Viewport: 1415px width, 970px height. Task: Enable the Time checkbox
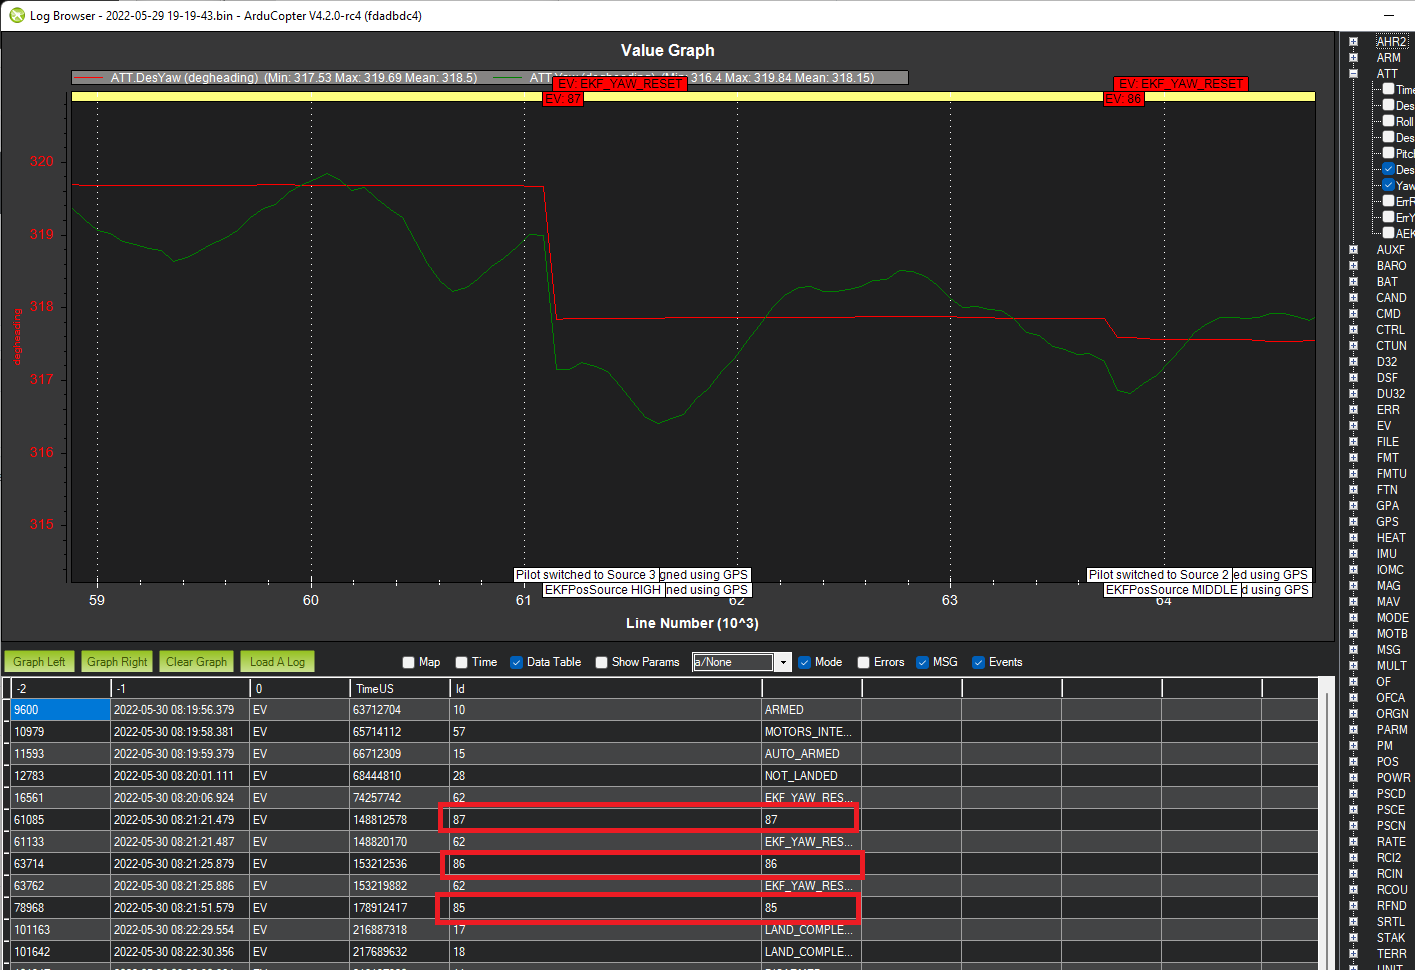point(461,662)
